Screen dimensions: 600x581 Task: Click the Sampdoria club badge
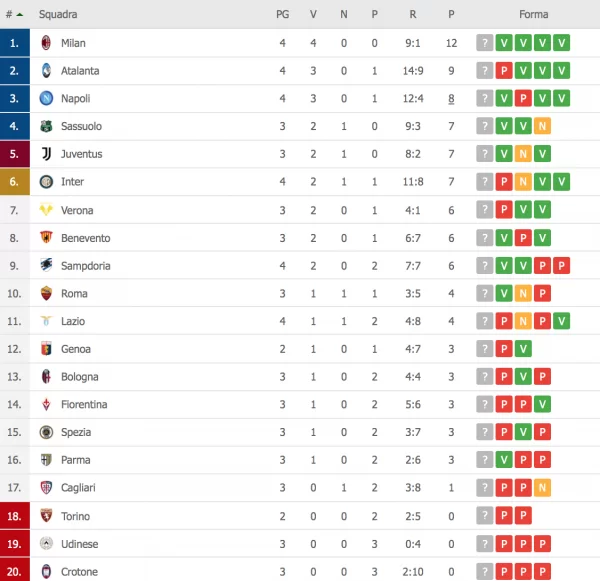(45, 265)
